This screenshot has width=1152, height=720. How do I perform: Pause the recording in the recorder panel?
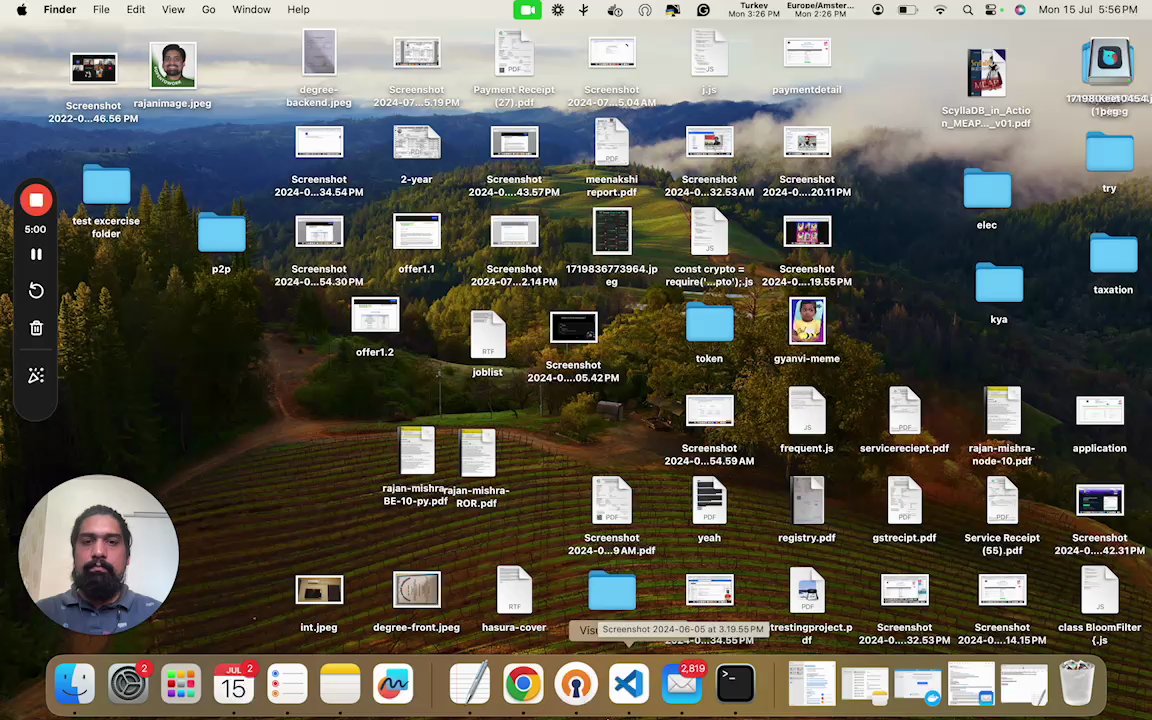click(36, 255)
